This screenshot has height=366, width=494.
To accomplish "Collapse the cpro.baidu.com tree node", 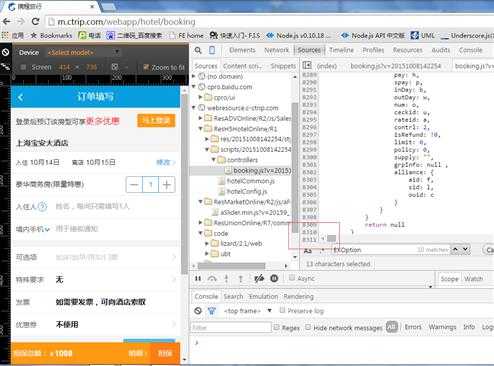I will 194,87.
